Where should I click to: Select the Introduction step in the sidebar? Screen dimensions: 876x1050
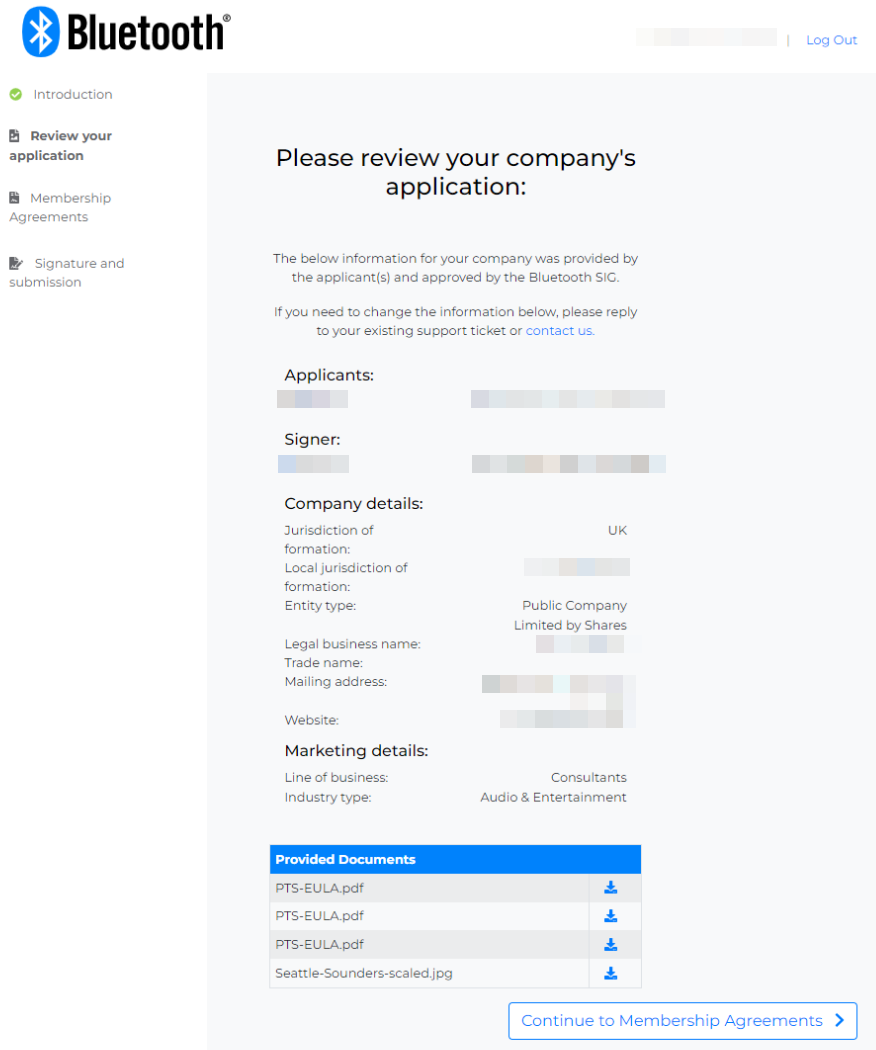tap(72, 94)
